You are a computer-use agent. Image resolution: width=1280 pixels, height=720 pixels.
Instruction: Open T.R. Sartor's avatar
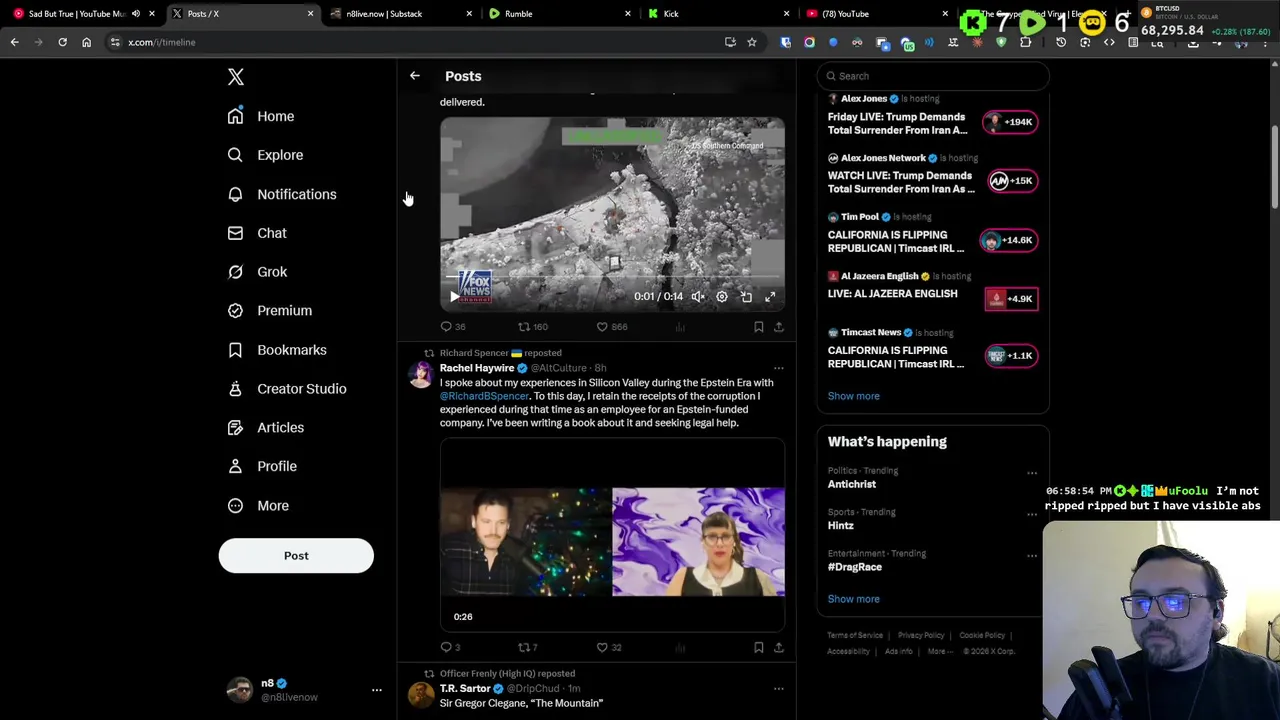click(421, 695)
